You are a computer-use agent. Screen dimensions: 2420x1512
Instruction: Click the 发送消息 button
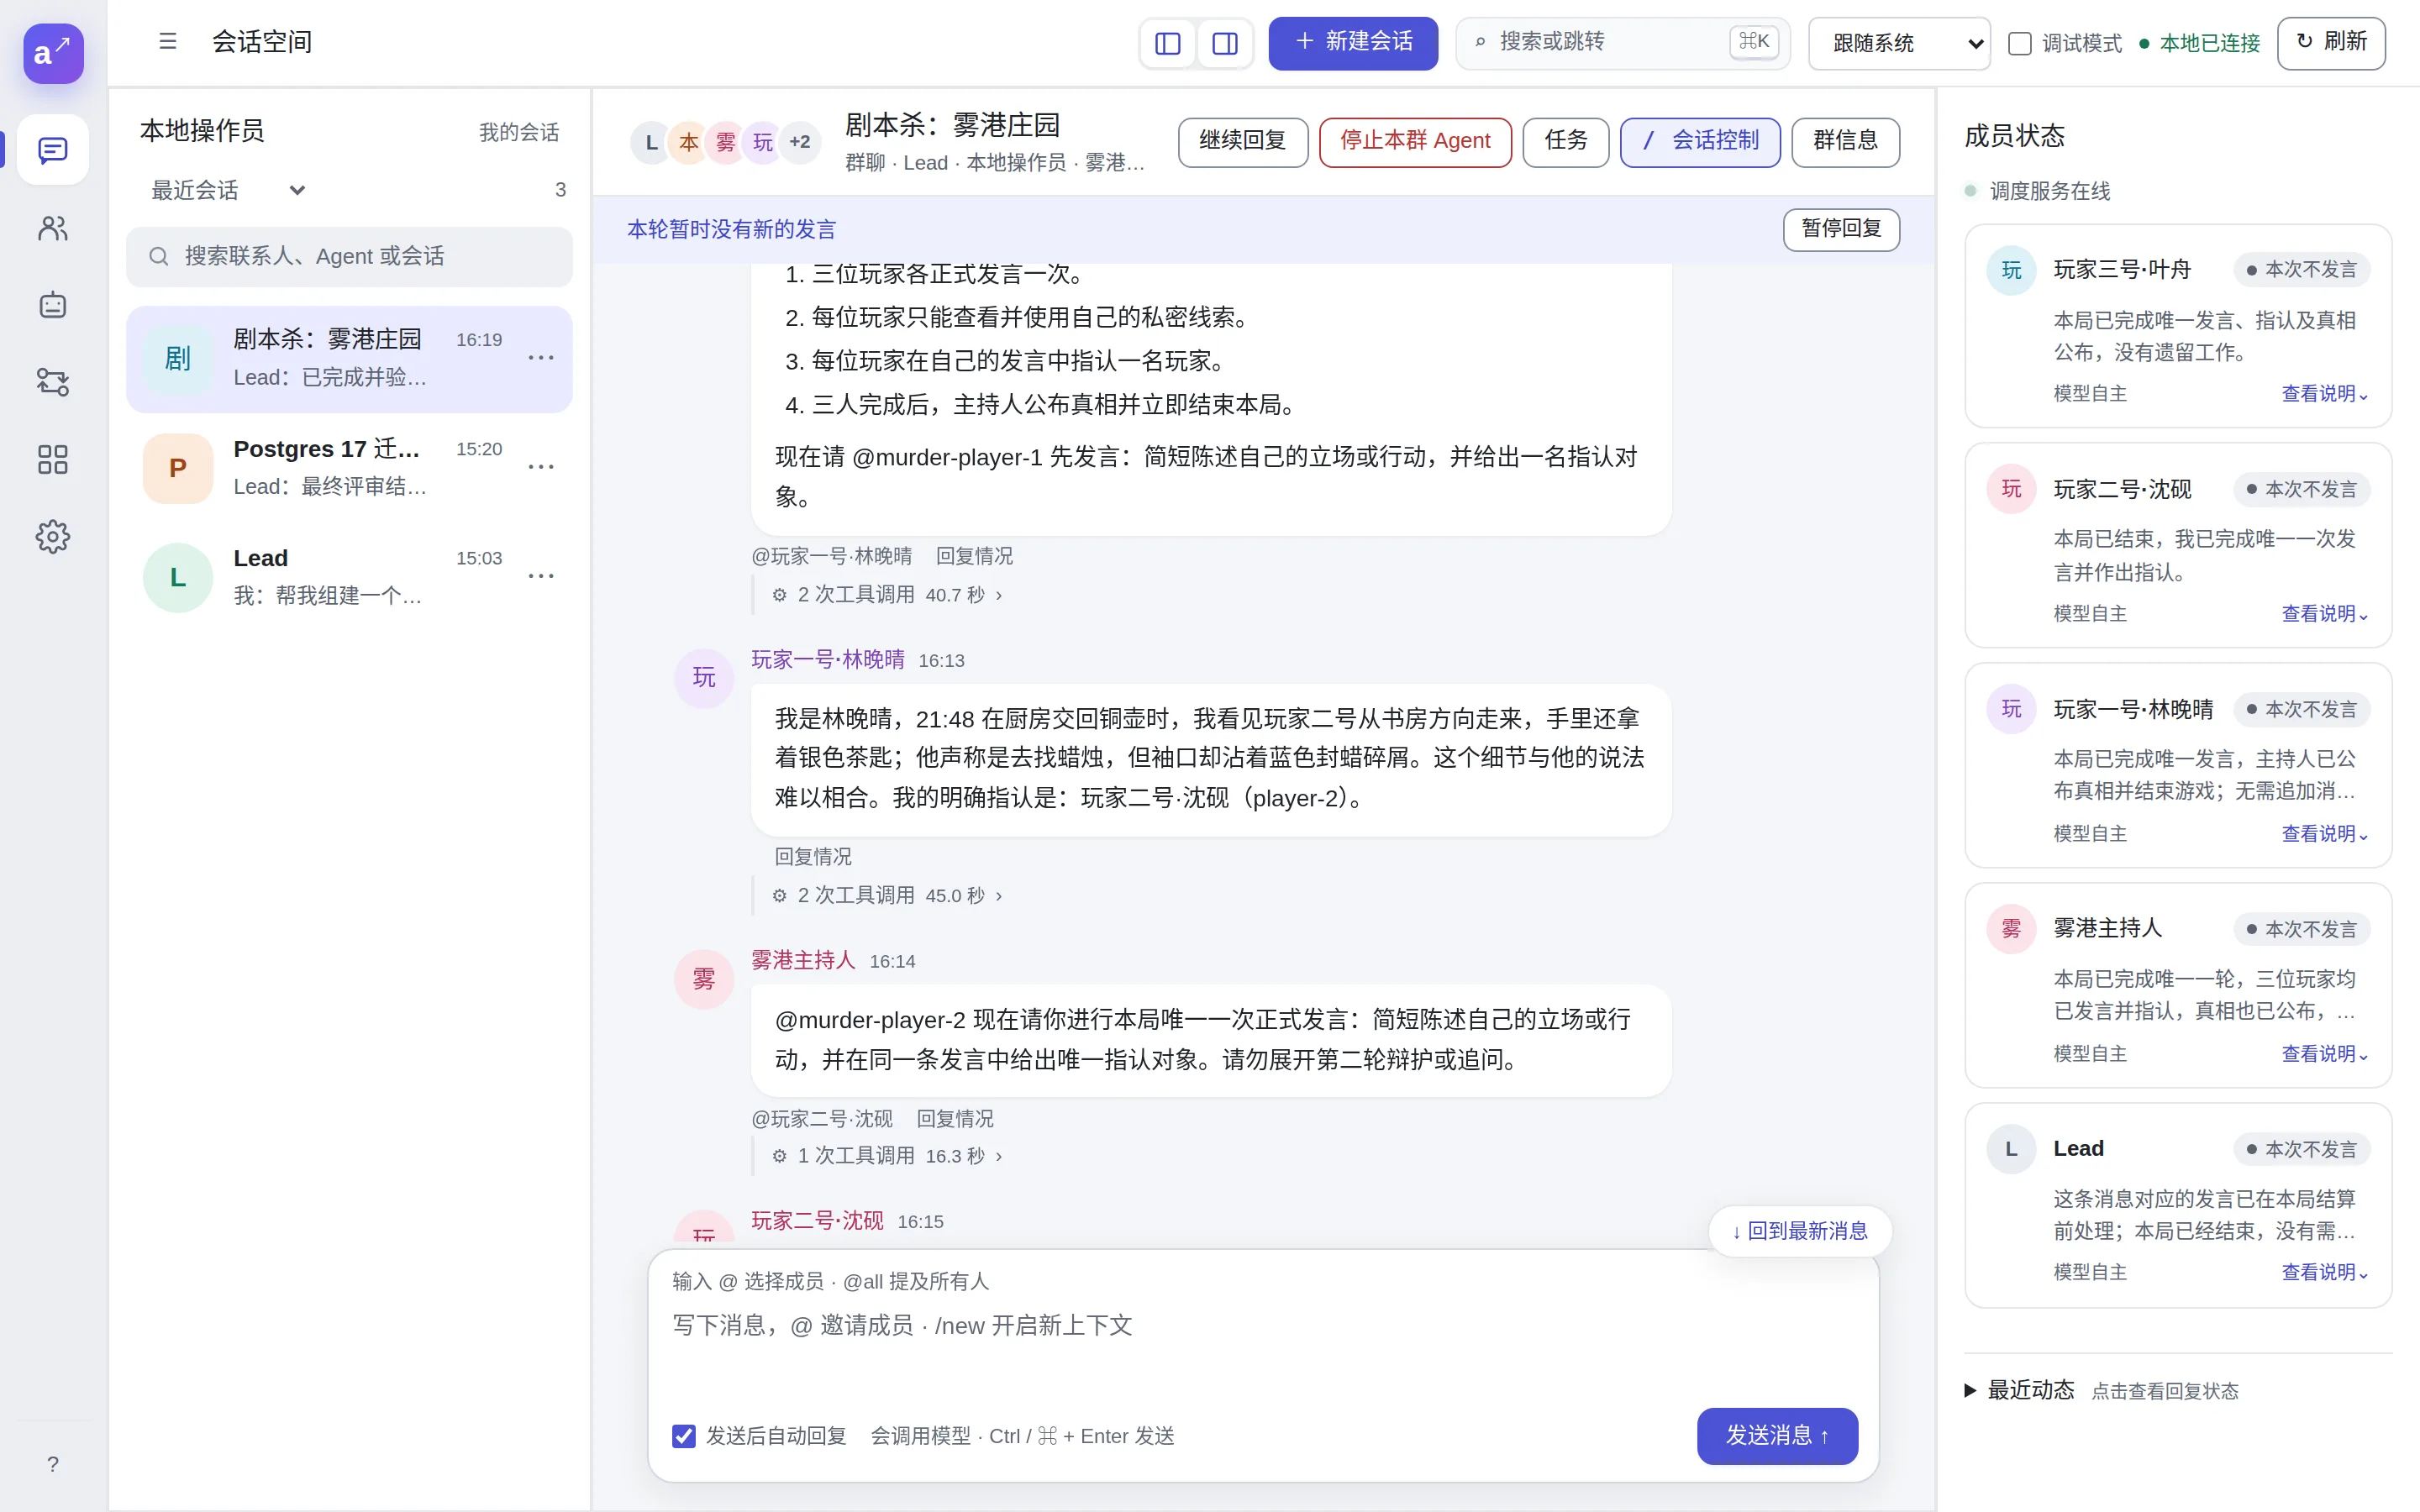1777,1436
